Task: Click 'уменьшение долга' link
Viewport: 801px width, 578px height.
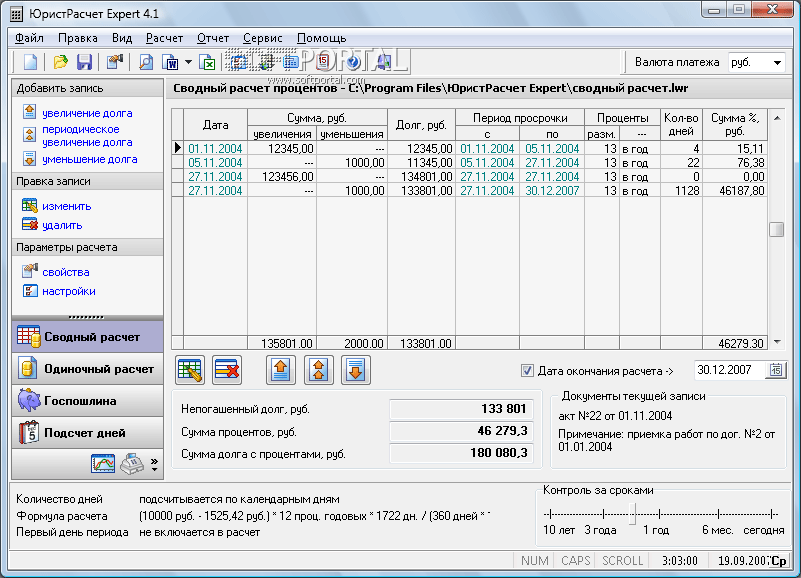Action: click(90, 159)
